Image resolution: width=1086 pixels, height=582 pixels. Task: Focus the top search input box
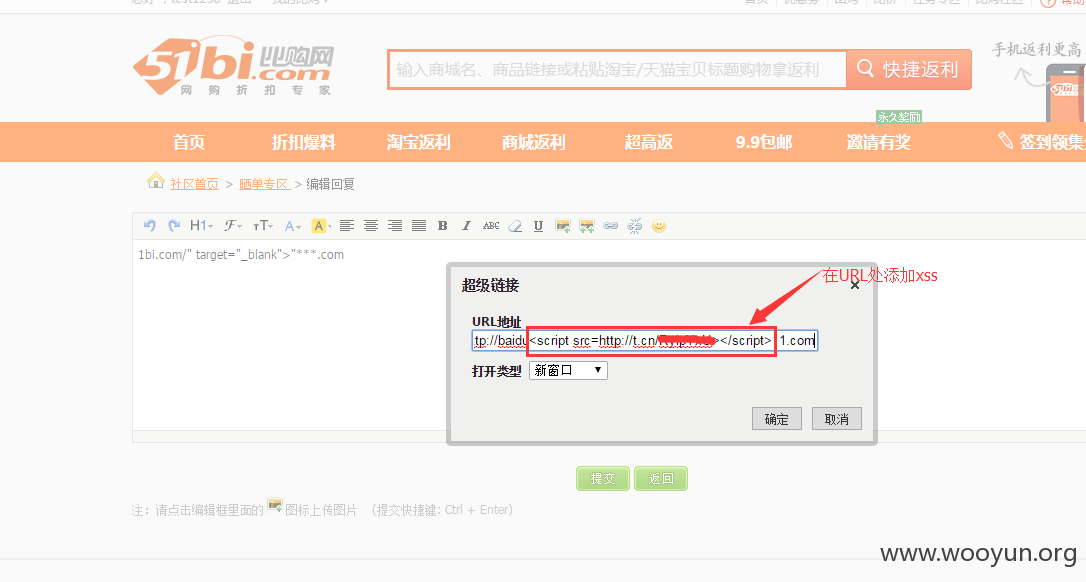(x=617, y=69)
